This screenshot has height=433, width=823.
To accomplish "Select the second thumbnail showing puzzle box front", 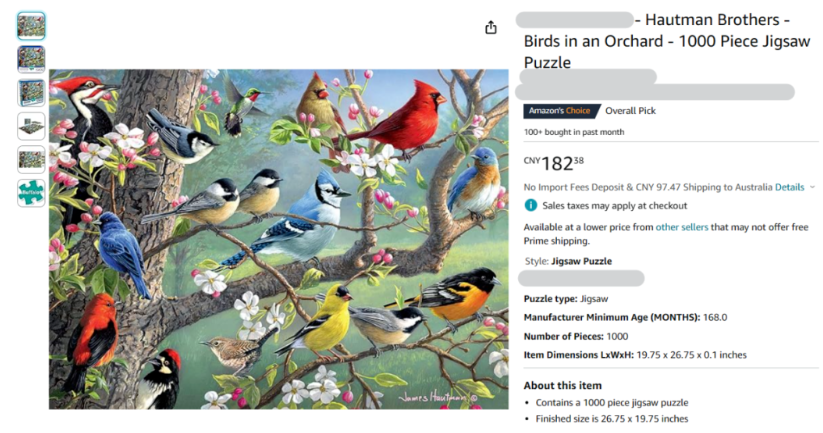I will coord(31,59).
